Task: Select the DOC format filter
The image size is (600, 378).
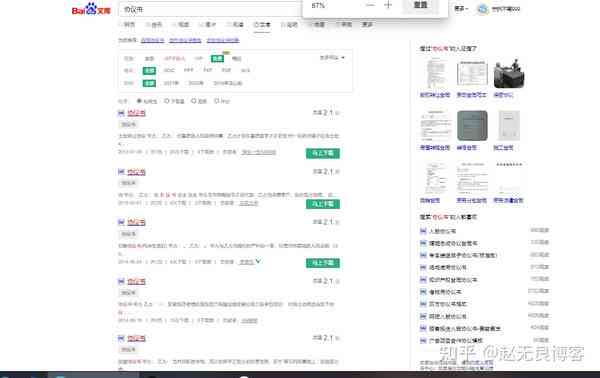Action: coord(169,70)
